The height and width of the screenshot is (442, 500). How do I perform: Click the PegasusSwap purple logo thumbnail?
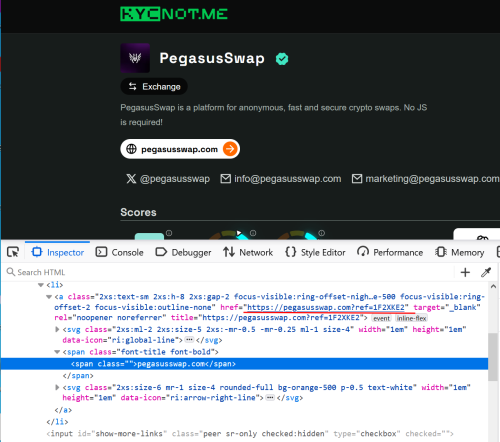tap(135, 58)
